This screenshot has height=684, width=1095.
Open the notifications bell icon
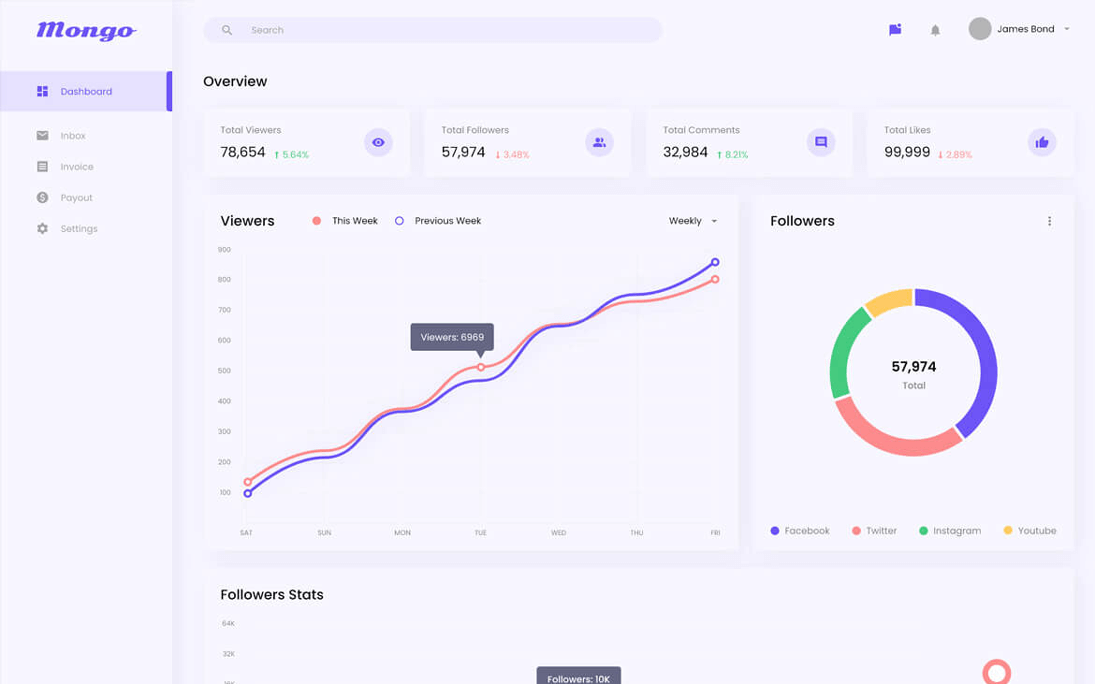(x=935, y=30)
